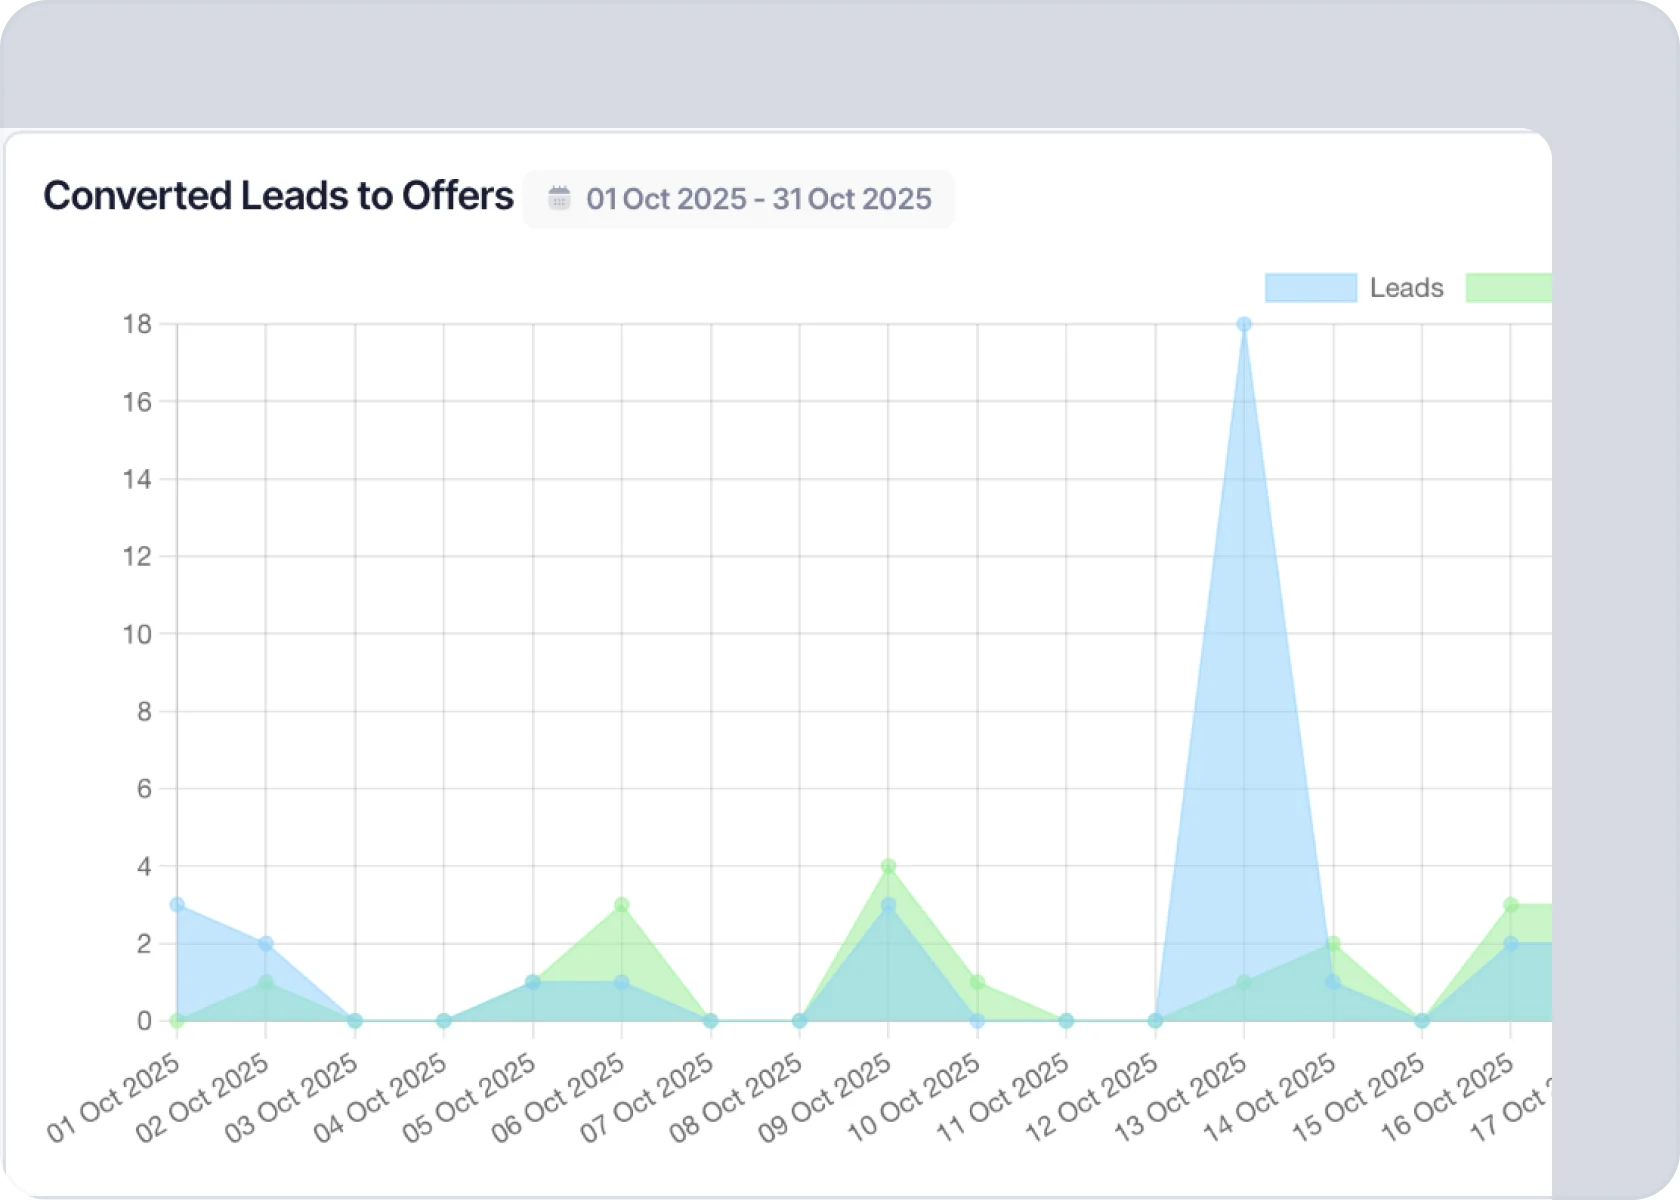This screenshot has width=1680, height=1200.
Task: Select the green point on 13 Oct
Action: point(1244,982)
